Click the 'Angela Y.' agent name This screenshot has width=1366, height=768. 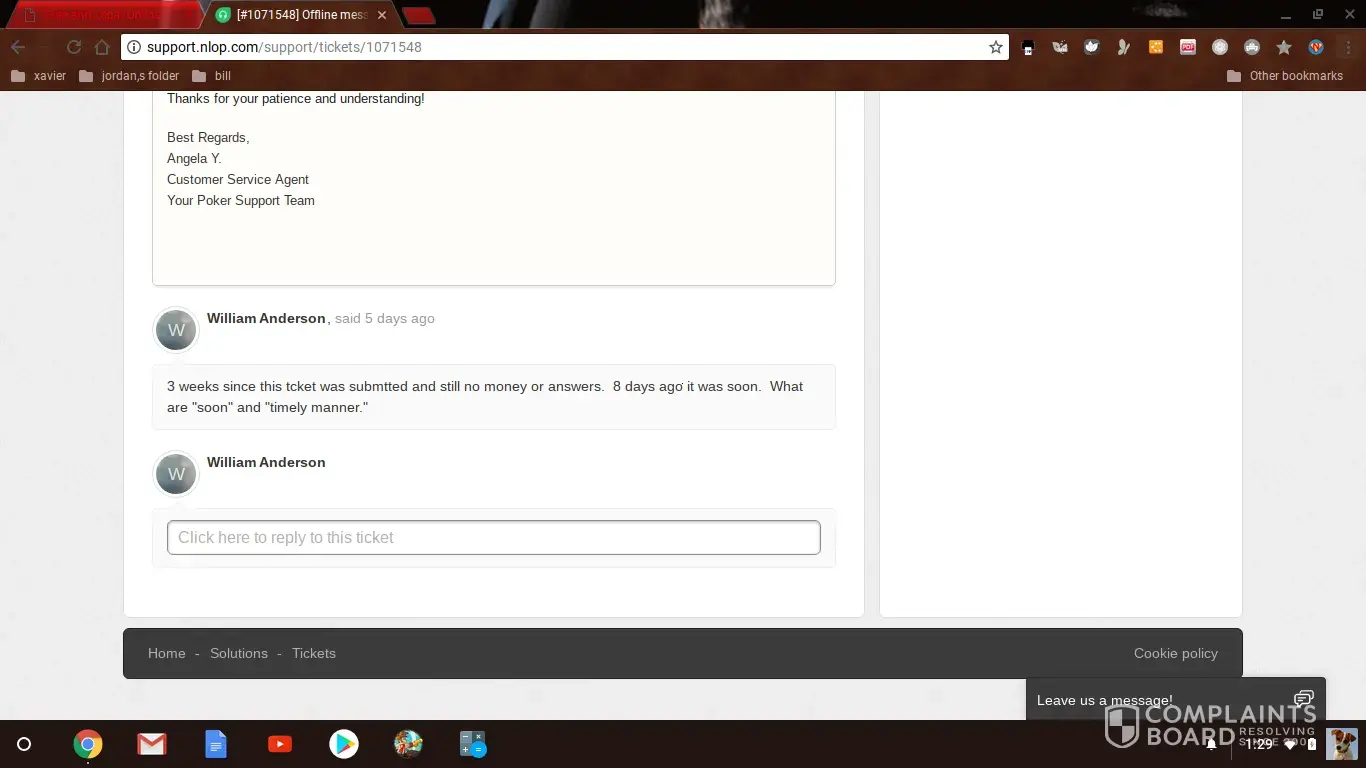(x=194, y=158)
